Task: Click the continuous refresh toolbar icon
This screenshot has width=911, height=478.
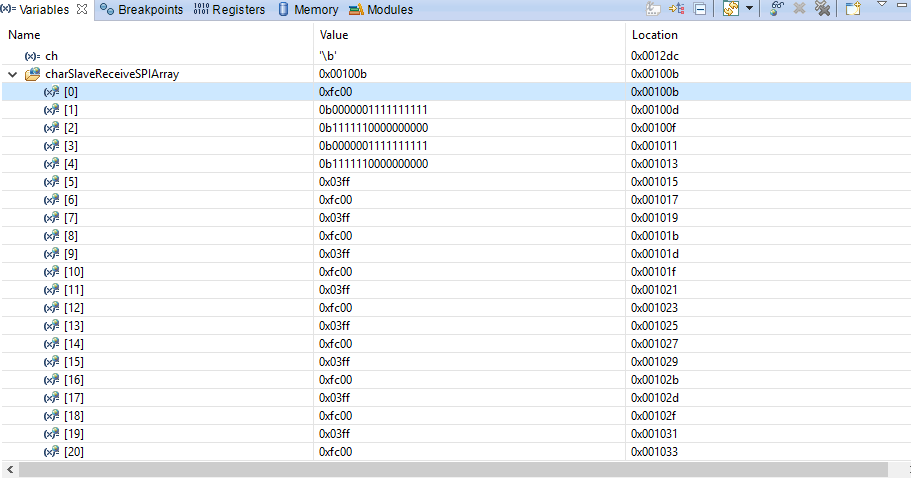Action: (x=729, y=9)
